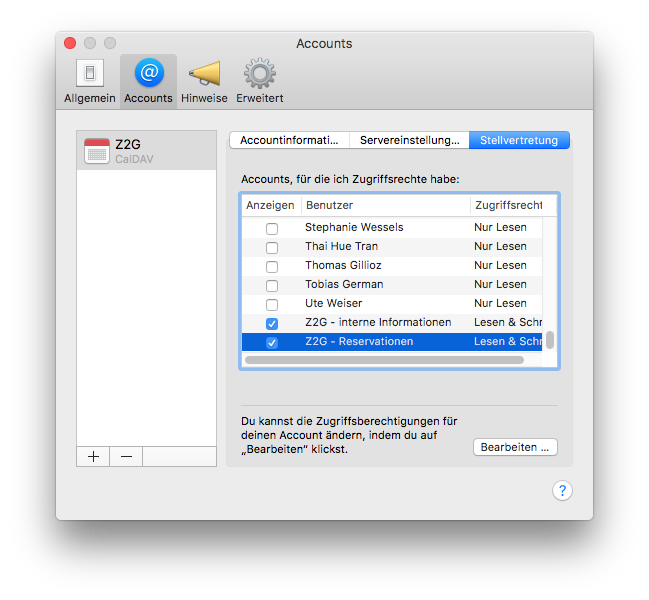
Task: Enable checkbox for Thomas Gillioz
Action: pos(272,266)
